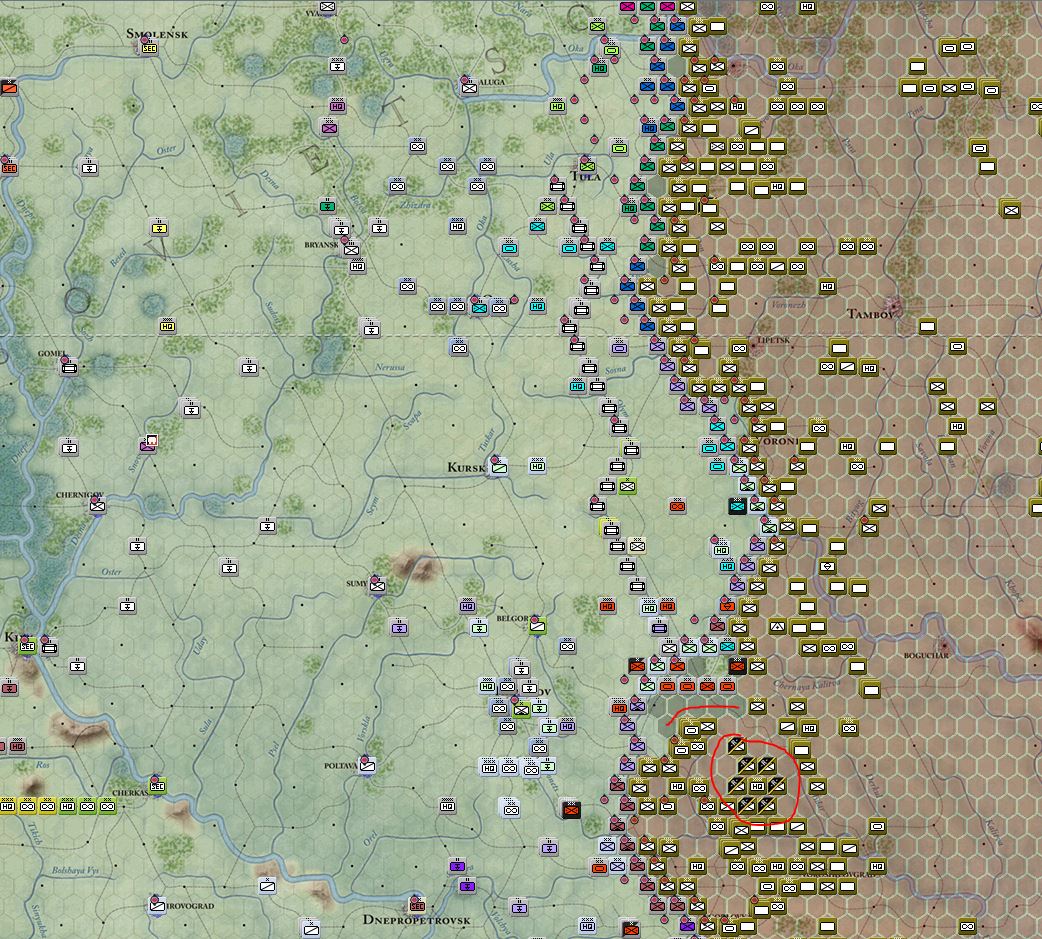The image size is (1042, 939).
Task: Select the purple HQ counter south of Vyazma
Action: (x=338, y=106)
